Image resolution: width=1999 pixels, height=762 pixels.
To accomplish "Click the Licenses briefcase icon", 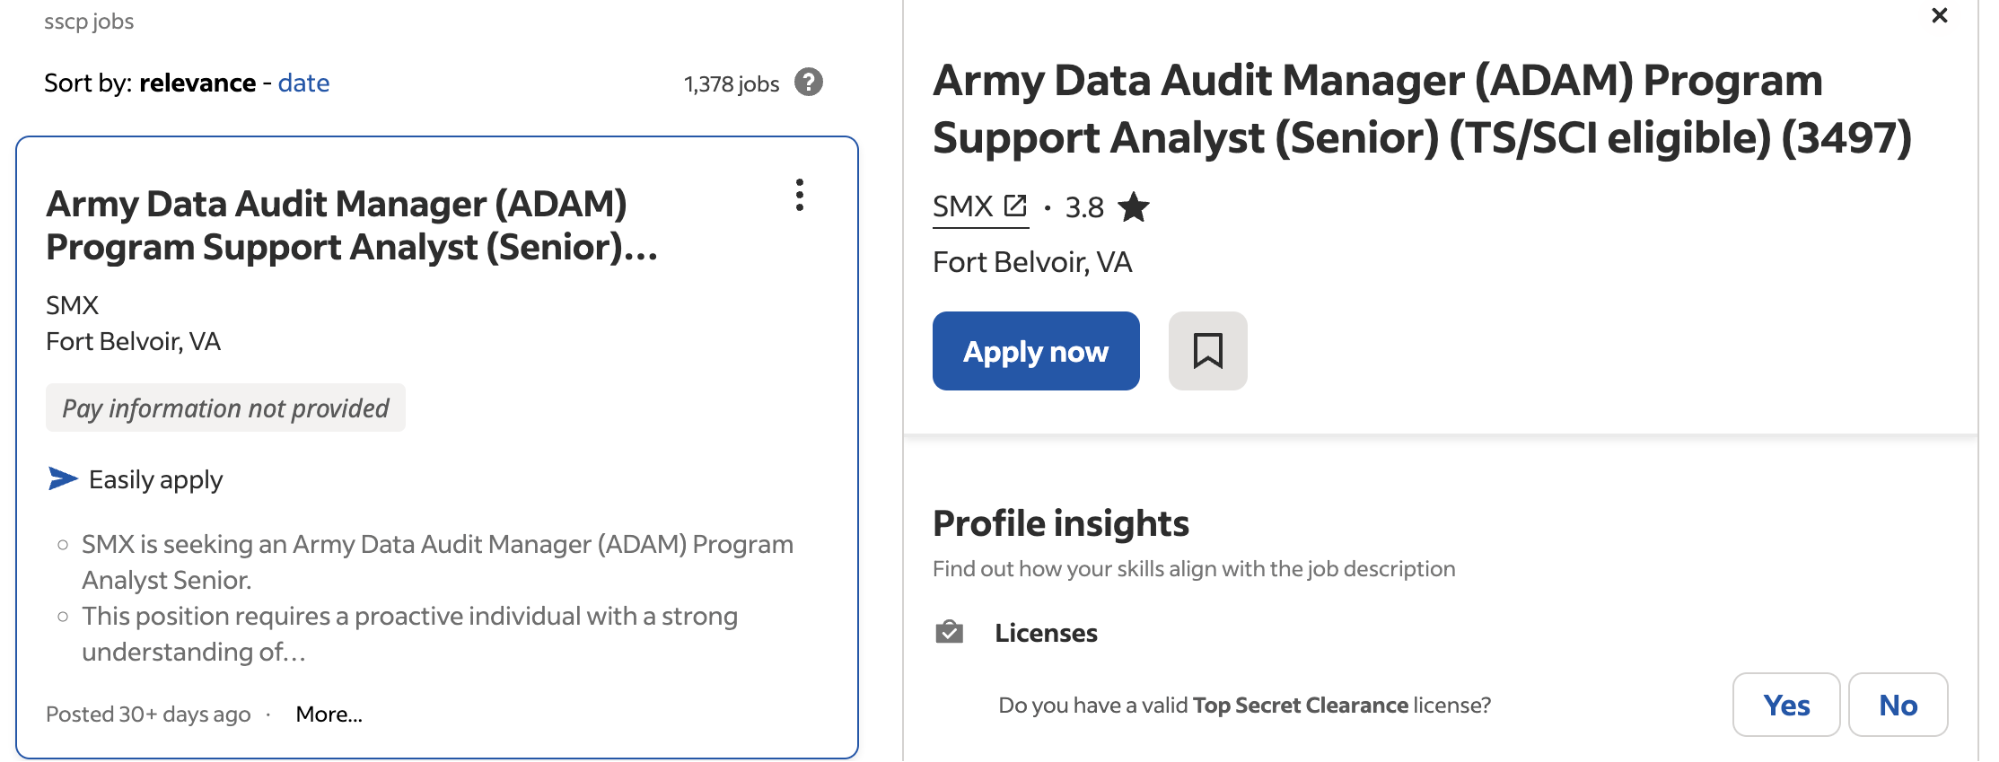I will tap(949, 632).
